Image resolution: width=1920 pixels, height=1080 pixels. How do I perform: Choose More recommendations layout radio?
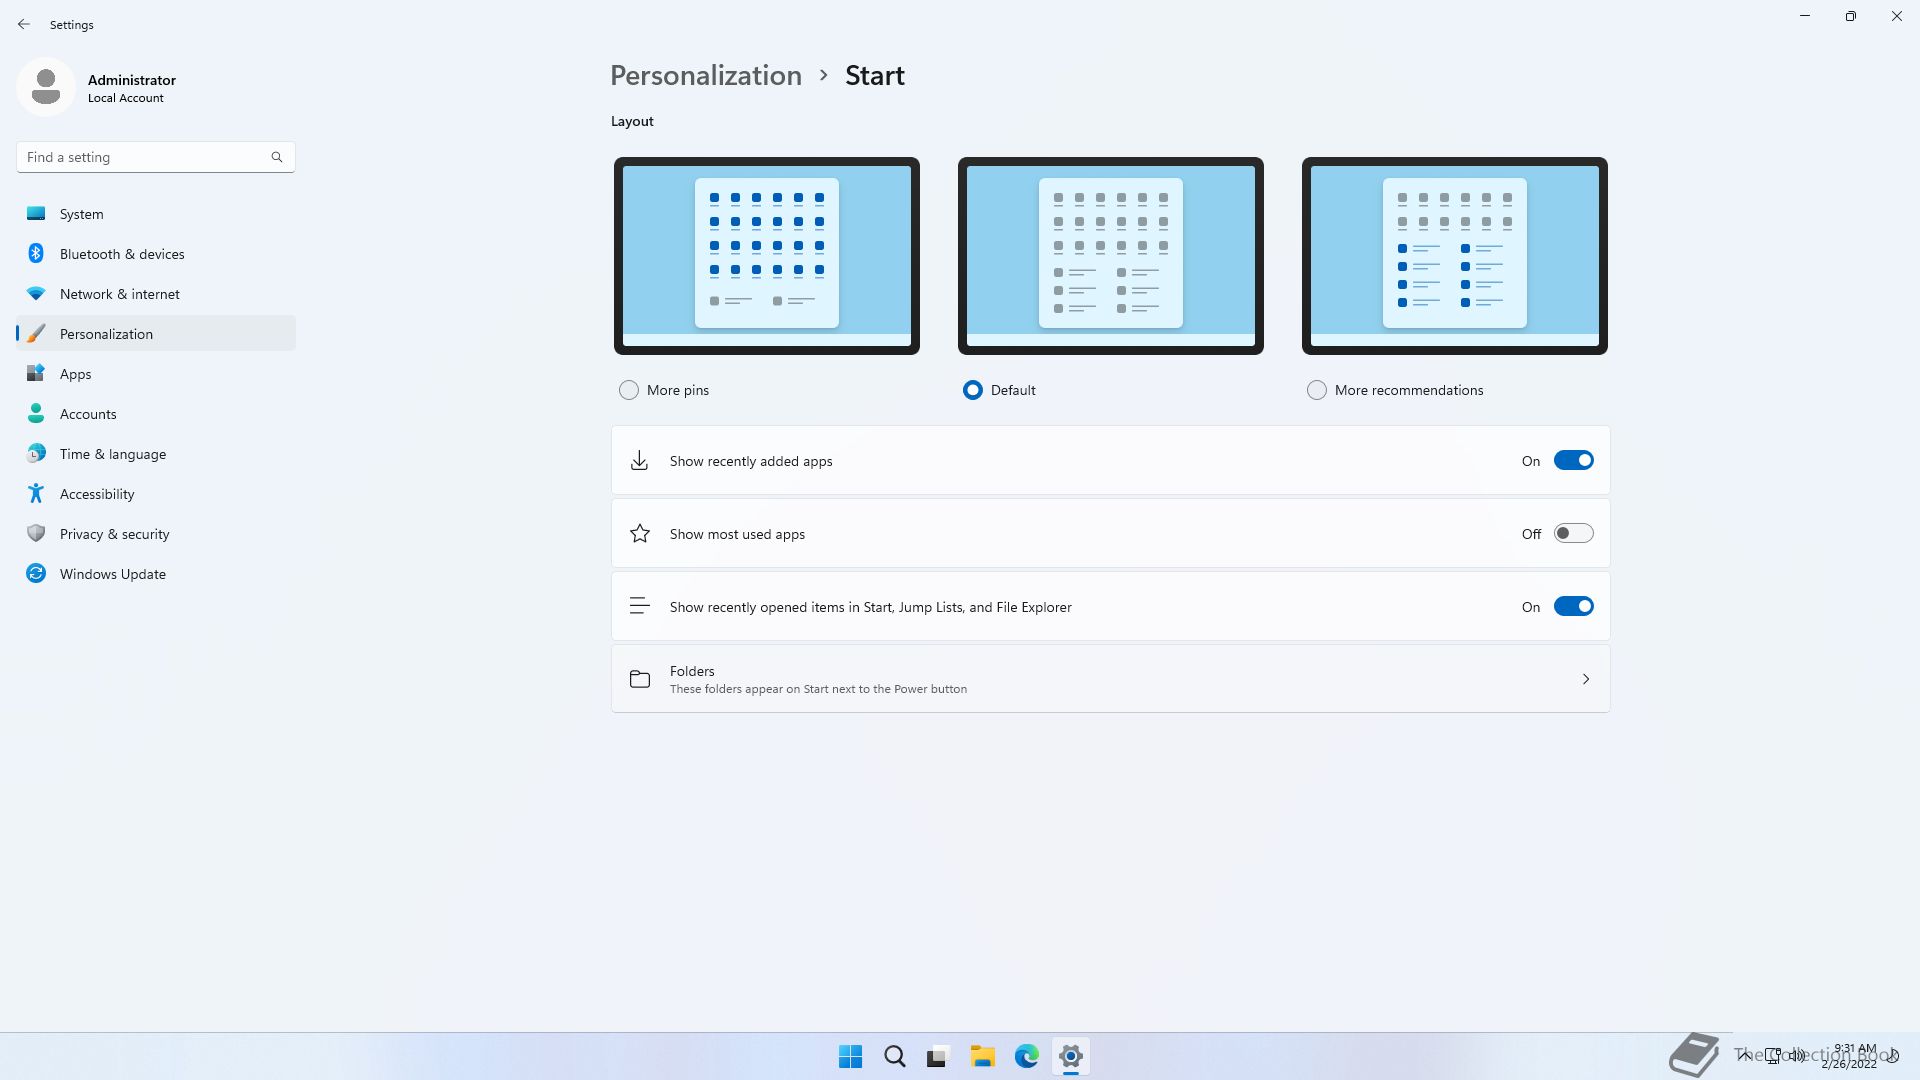point(1317,390)
